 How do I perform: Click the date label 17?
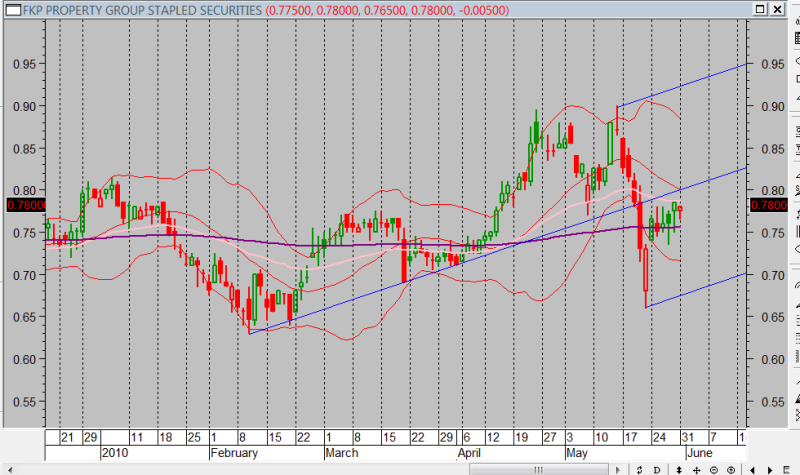(x=631, y=437)
